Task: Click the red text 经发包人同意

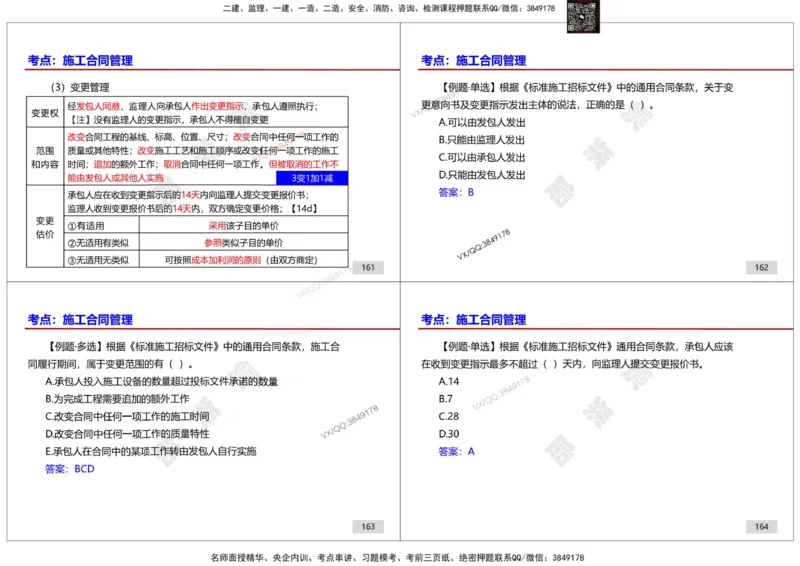Action: 94,106
